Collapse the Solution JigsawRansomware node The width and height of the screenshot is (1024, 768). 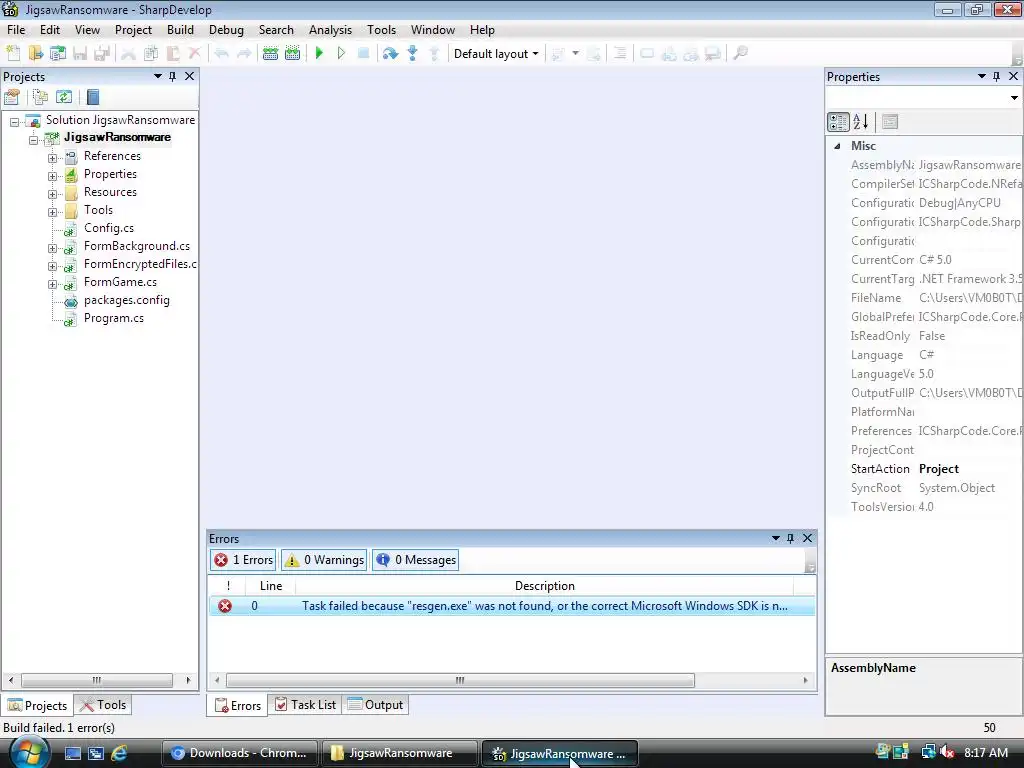[14, 122]
